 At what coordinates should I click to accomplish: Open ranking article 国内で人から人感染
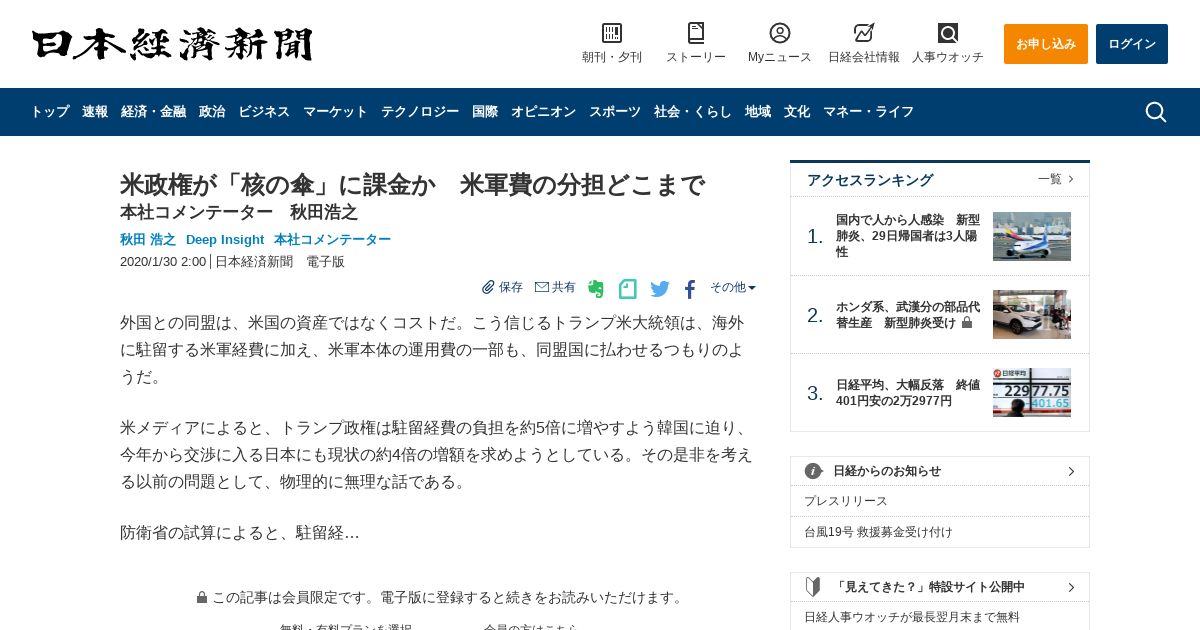click(909, 236)
